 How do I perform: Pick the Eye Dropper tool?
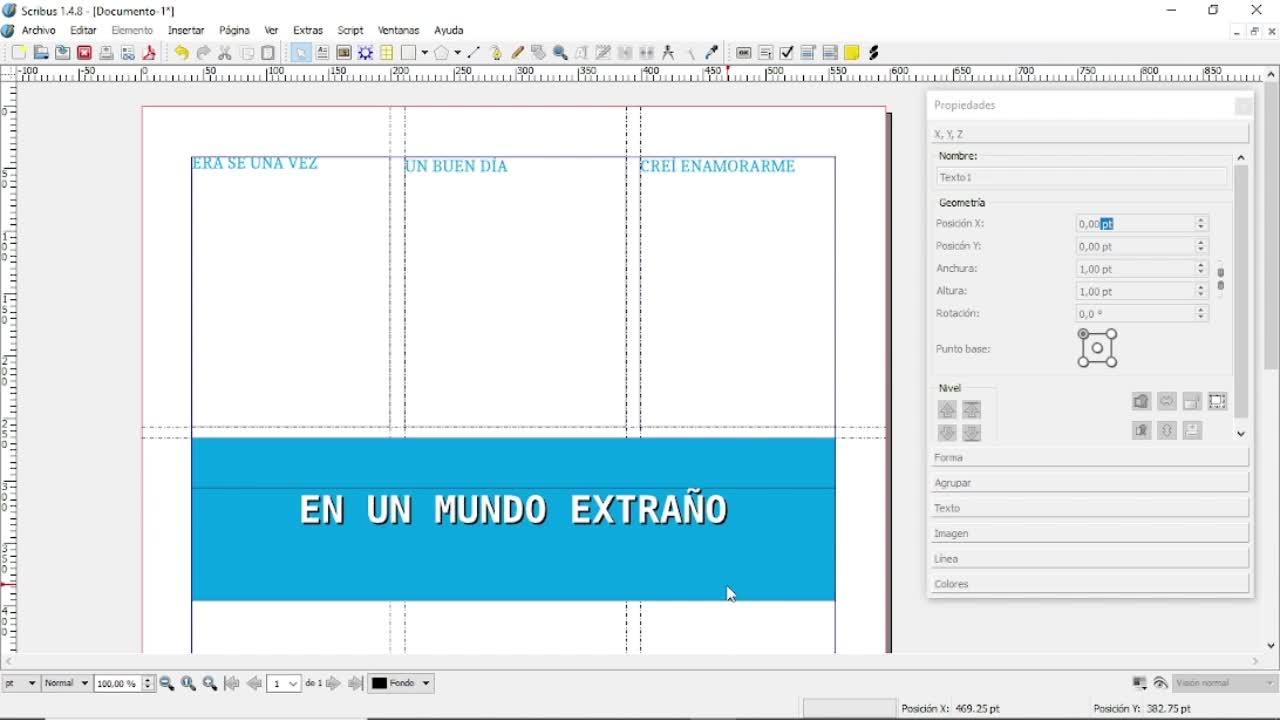tap(711, 53)
